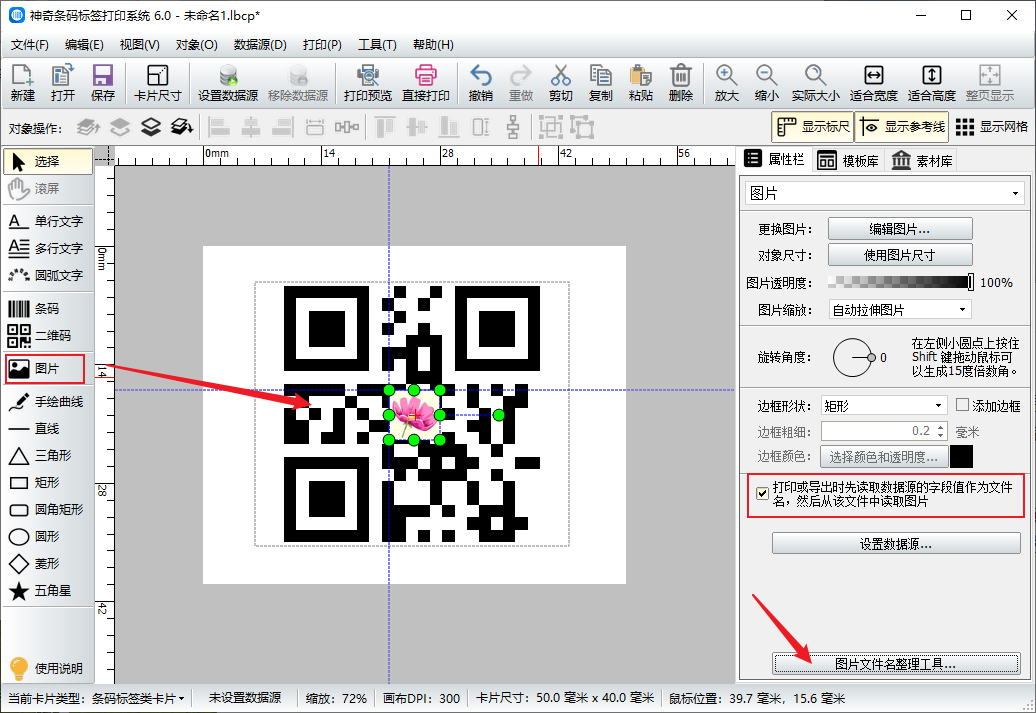The image size is (1036, 713).
Task: Uncheck read image from data source checkbox
Action: (x=762, y=494)
